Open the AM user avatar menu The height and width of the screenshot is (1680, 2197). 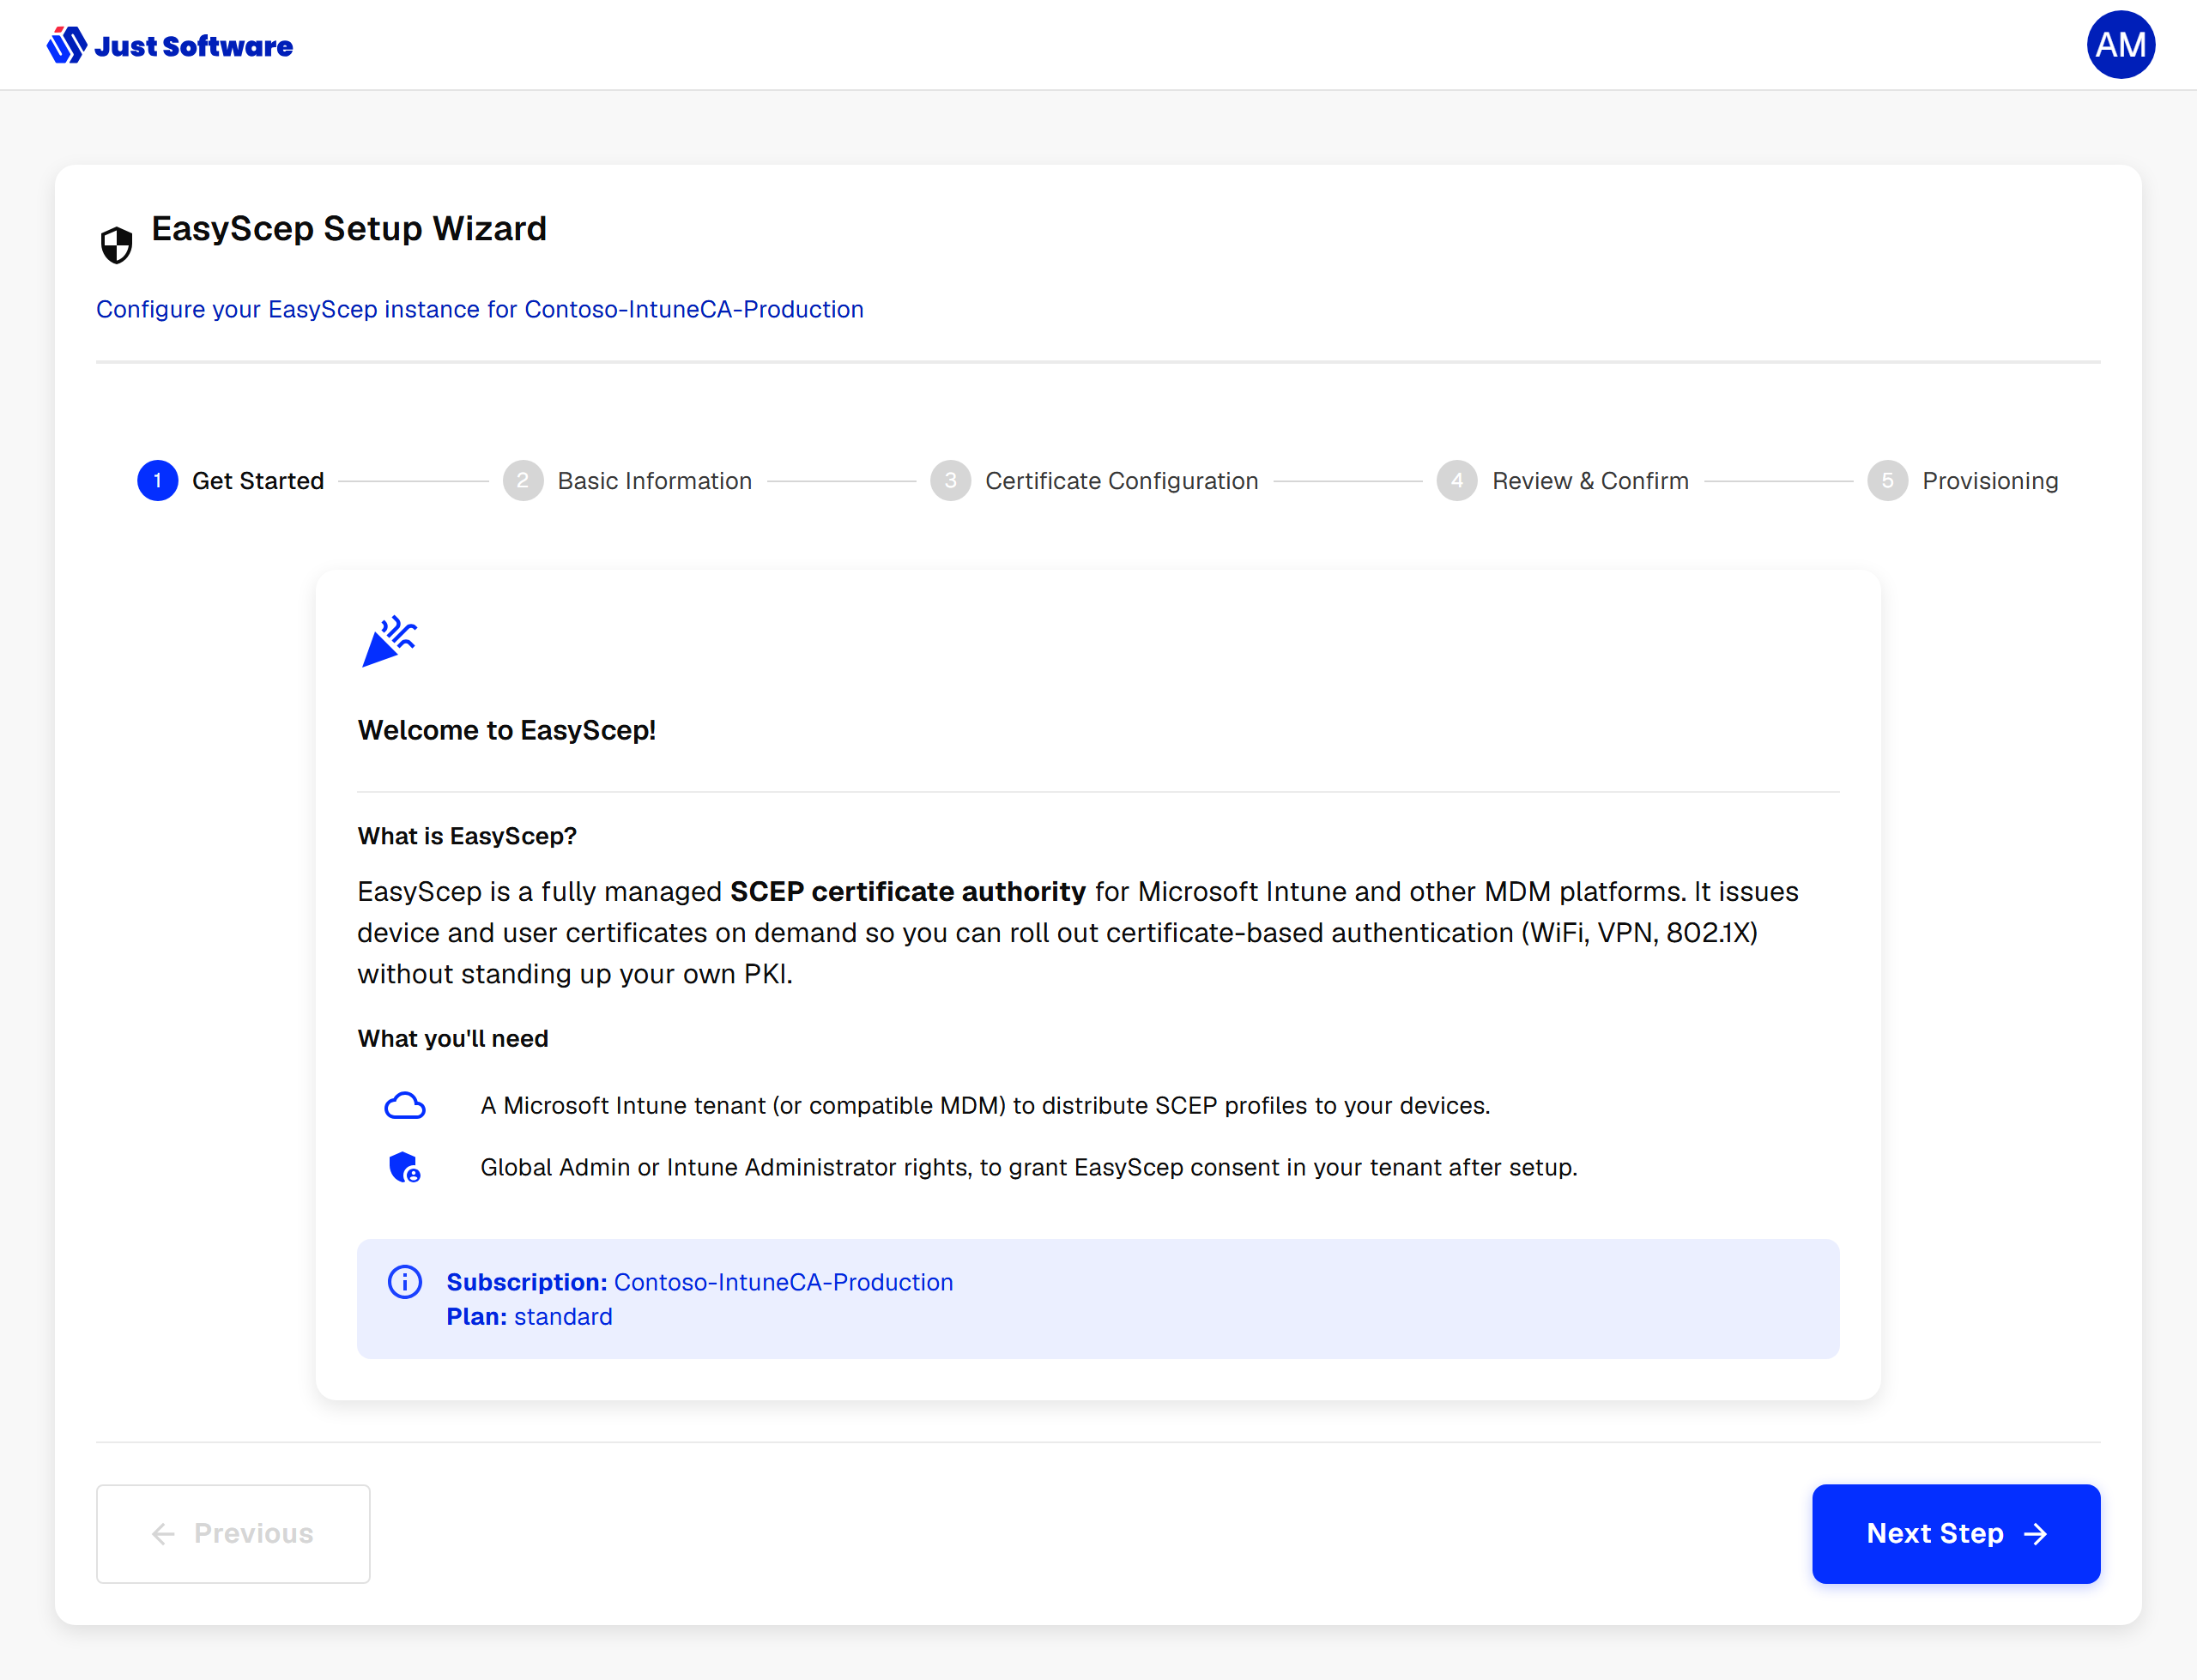pyautogui.click(x=2120, y=45)
